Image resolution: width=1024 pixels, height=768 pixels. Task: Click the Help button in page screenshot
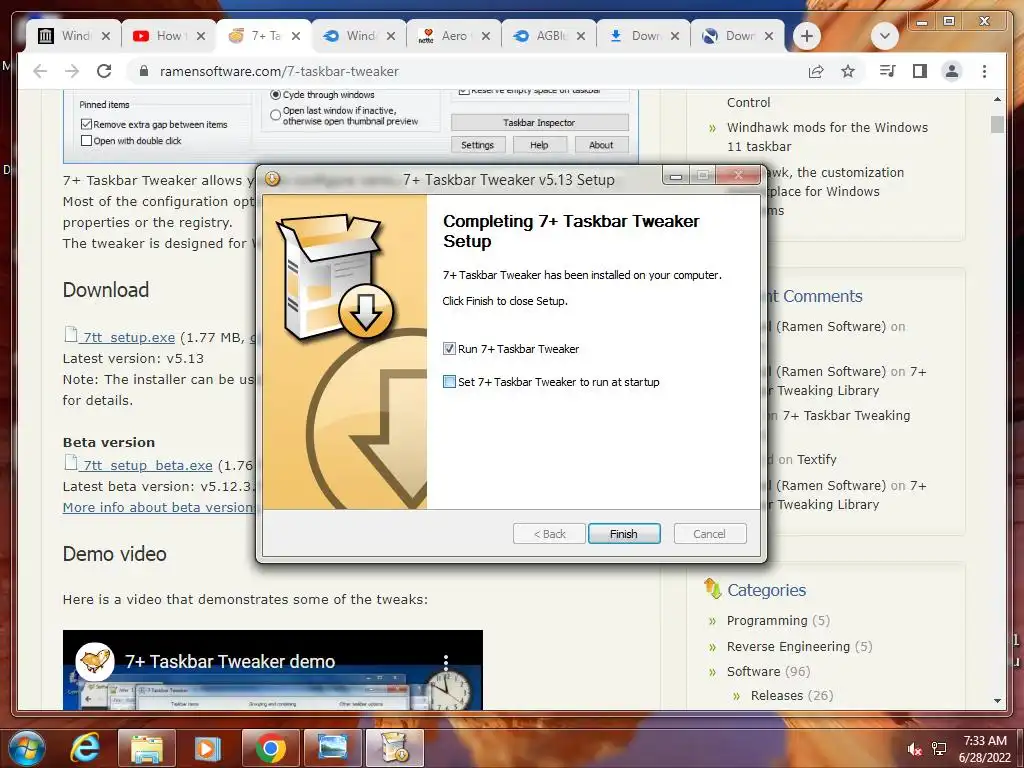(x=539, y=145)
